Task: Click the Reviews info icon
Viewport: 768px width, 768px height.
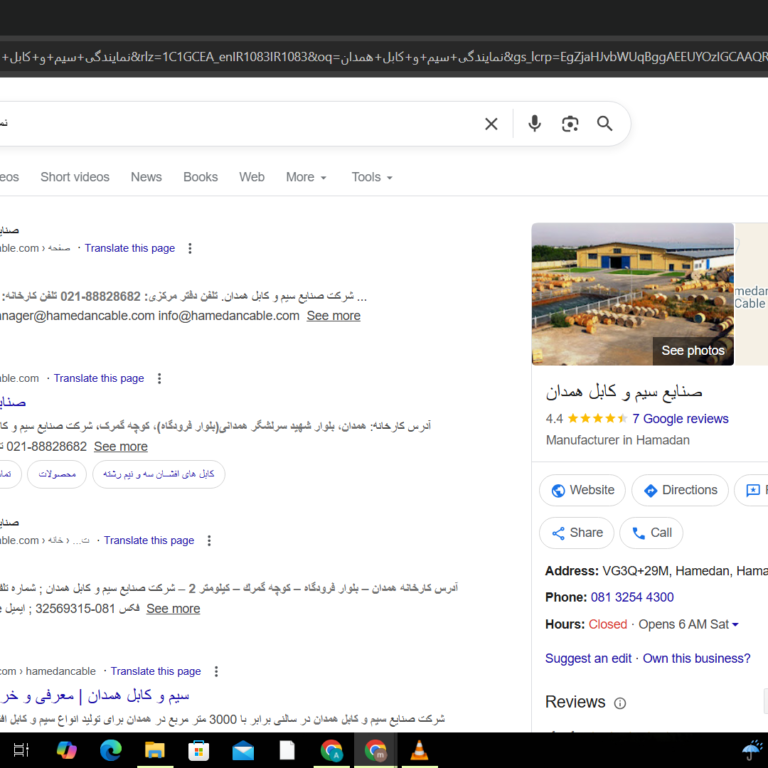Action: 620,703
